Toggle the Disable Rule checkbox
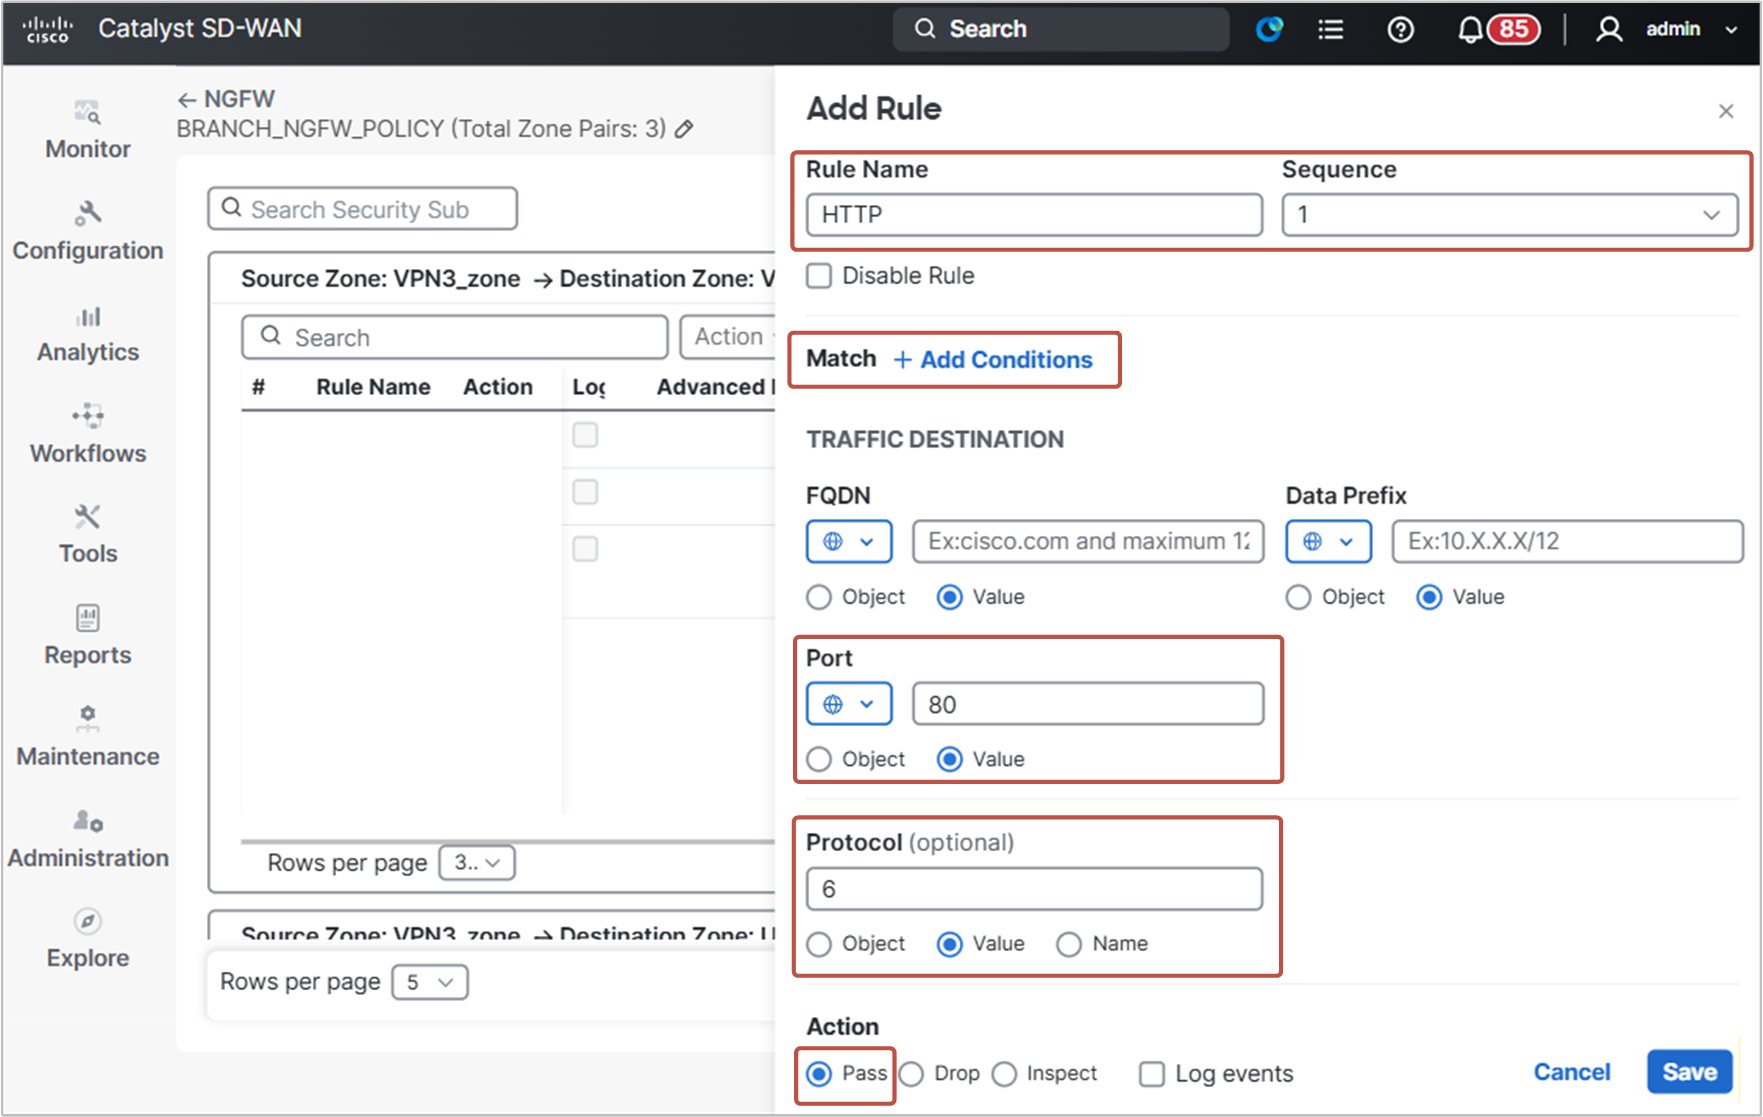 (819, 275)
